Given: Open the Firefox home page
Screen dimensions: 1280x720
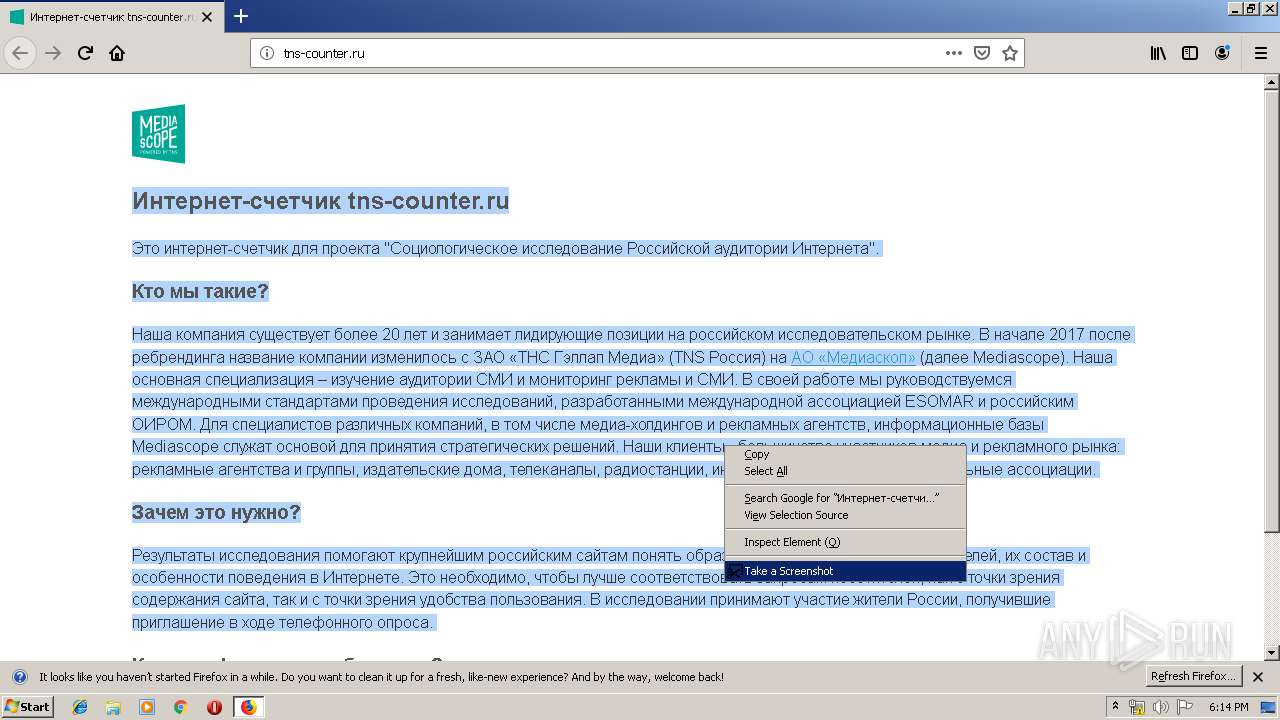Looking at the screenshot, I should click(117, 53).
